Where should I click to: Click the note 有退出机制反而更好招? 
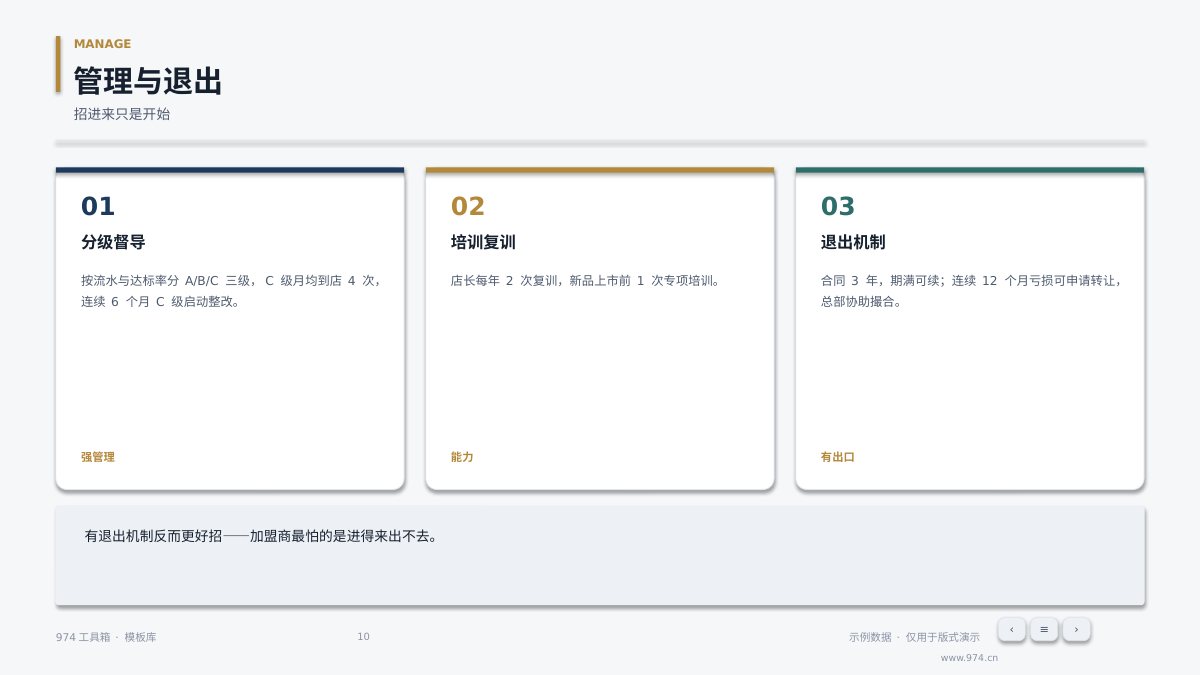(262, 536)
